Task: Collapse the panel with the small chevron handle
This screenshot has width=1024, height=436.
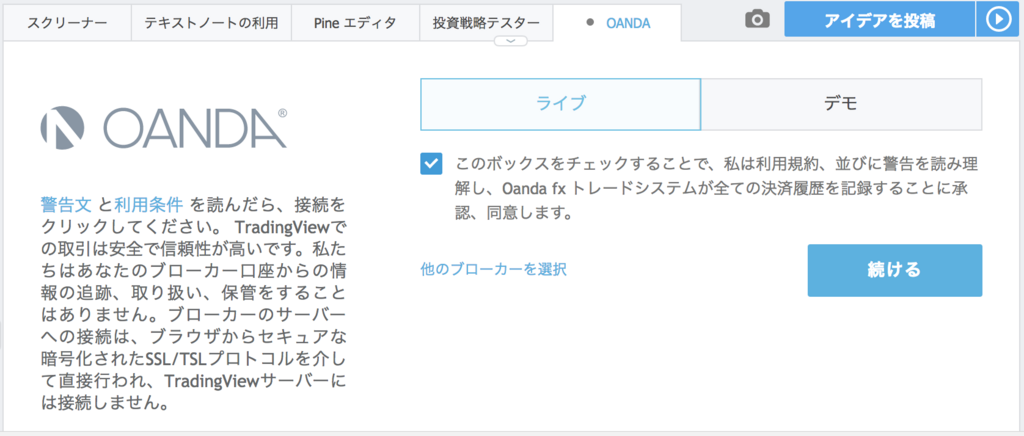Action: (x=511, y=40)
